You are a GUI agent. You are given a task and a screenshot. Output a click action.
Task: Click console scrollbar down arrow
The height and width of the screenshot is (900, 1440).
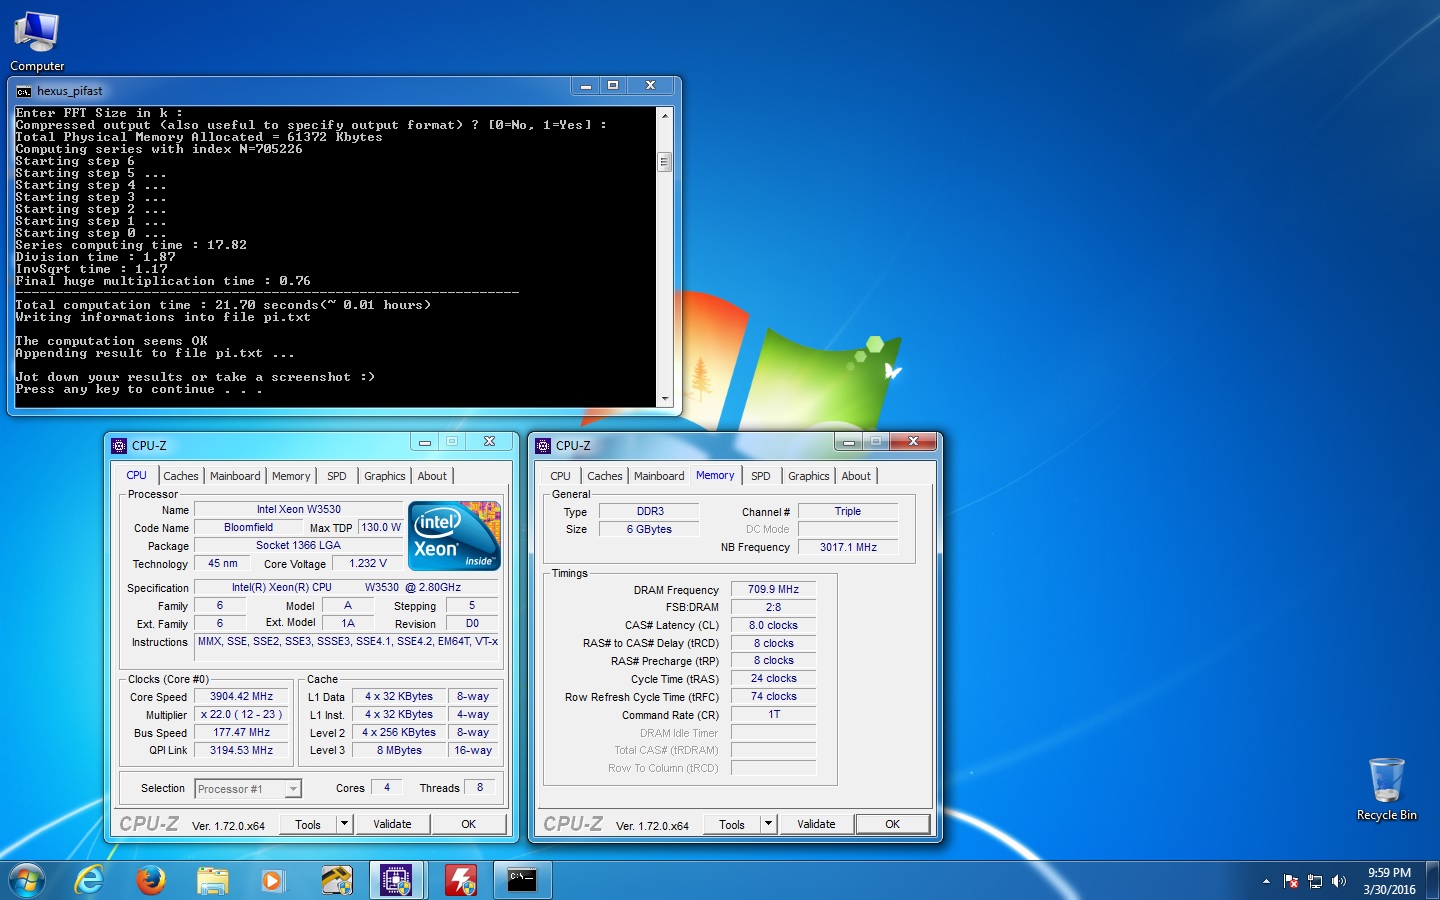coord(665,398)
